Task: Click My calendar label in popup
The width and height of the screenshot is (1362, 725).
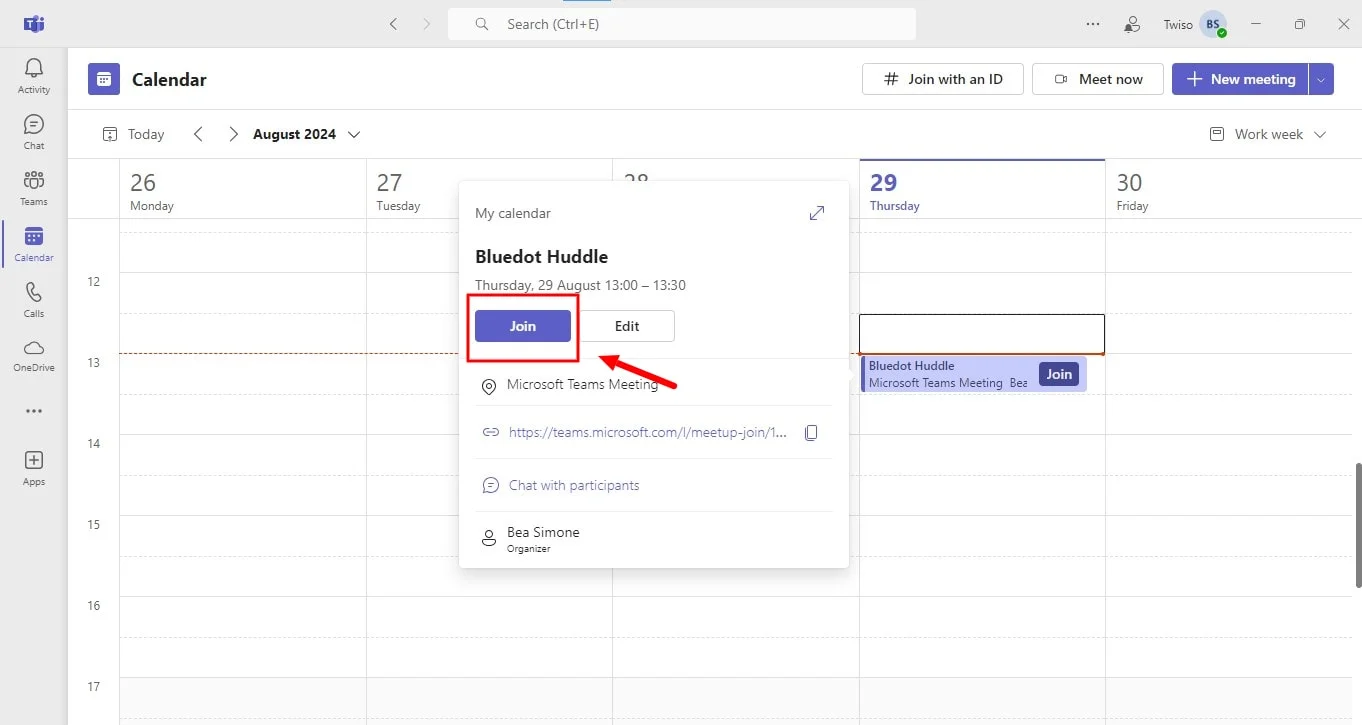Action: [x=513, y=213]
